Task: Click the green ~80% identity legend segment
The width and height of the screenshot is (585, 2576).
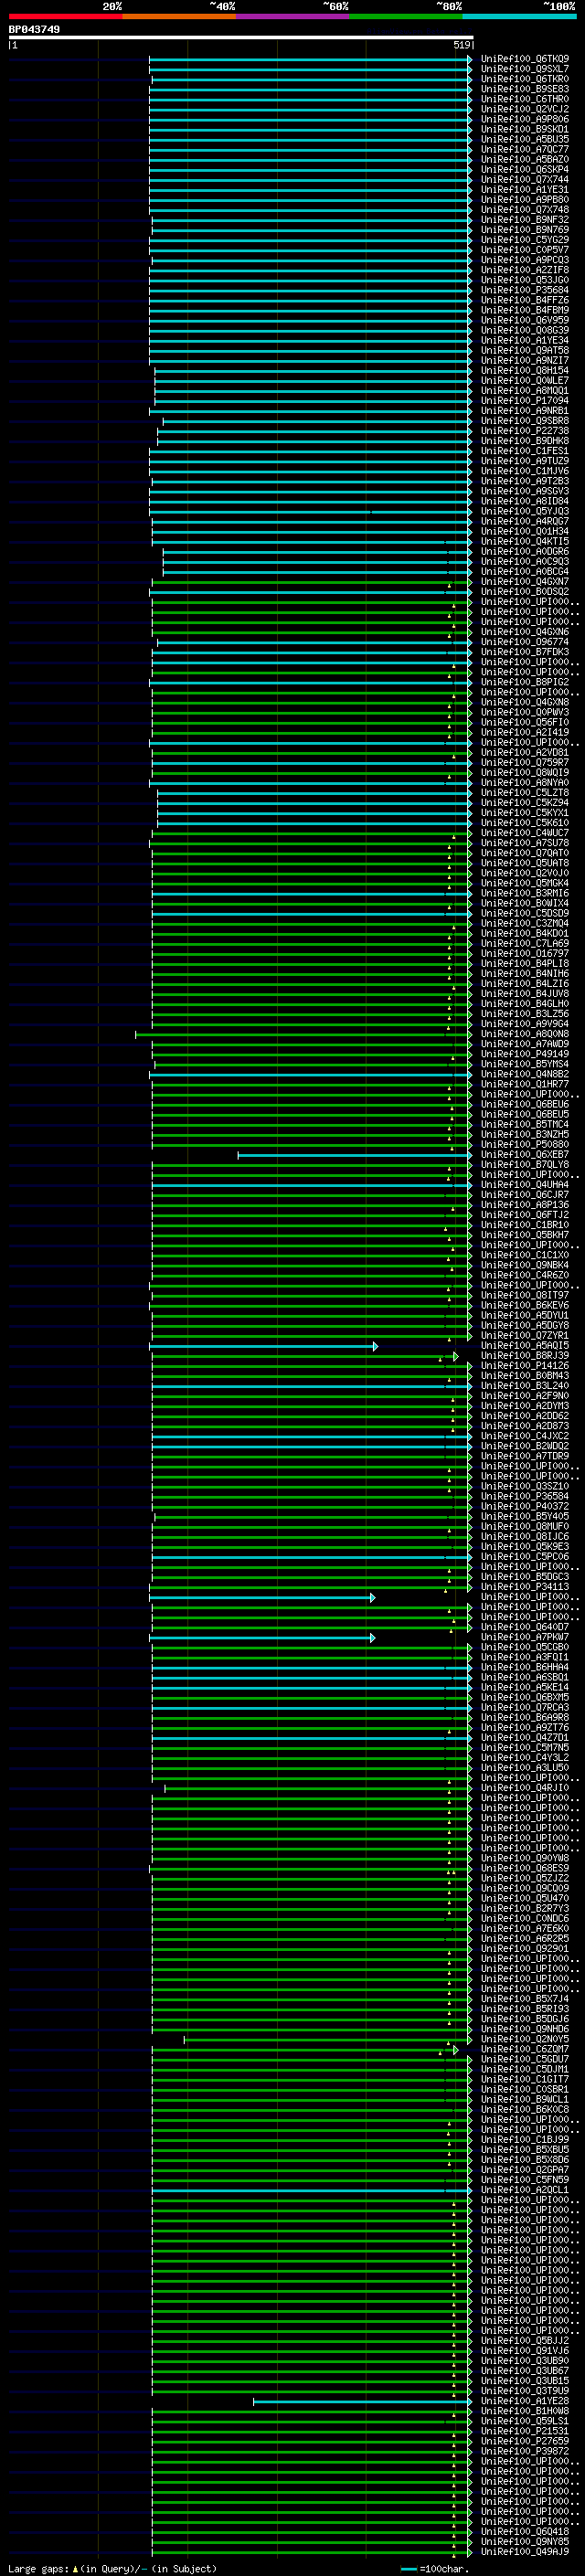Action: point(406,16)
